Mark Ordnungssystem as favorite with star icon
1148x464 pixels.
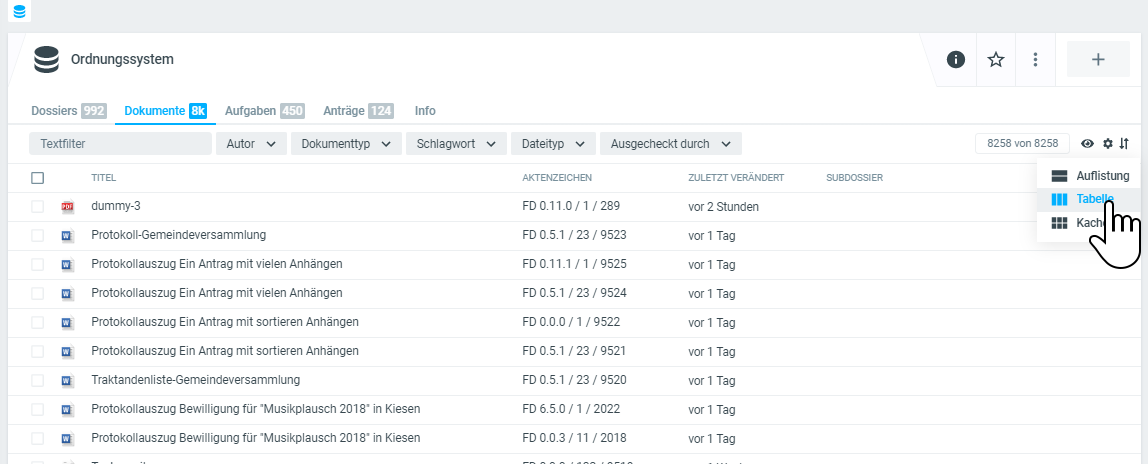(996, 60)
